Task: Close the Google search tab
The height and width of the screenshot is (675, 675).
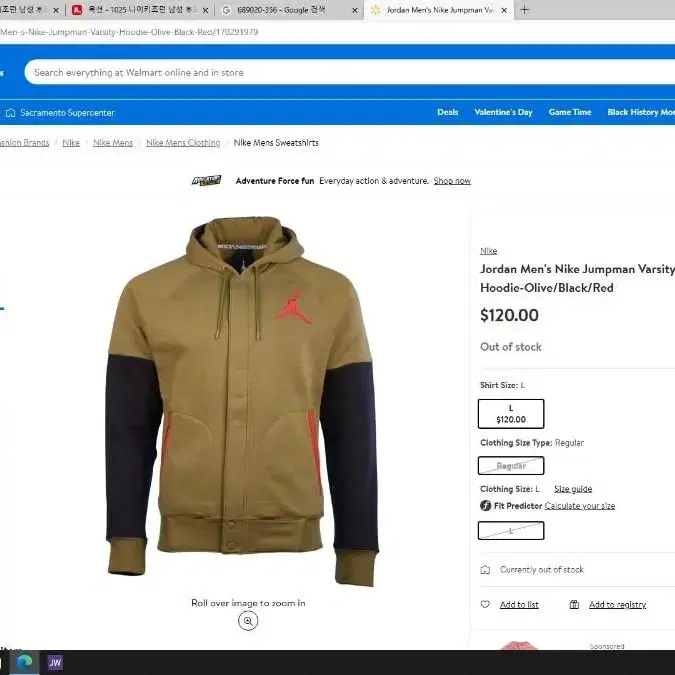Action: click(355, 10)
